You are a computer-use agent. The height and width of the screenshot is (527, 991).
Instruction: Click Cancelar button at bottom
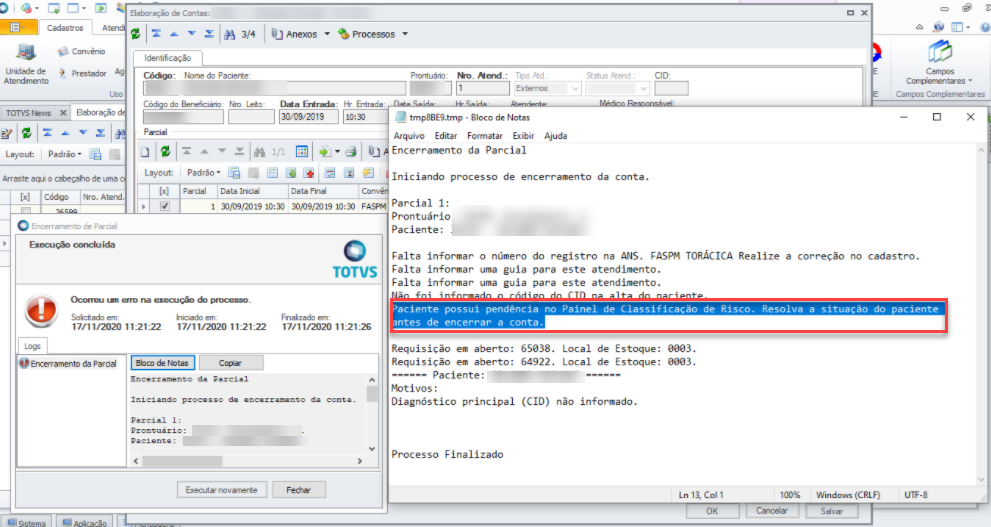[x=772, y=511]
